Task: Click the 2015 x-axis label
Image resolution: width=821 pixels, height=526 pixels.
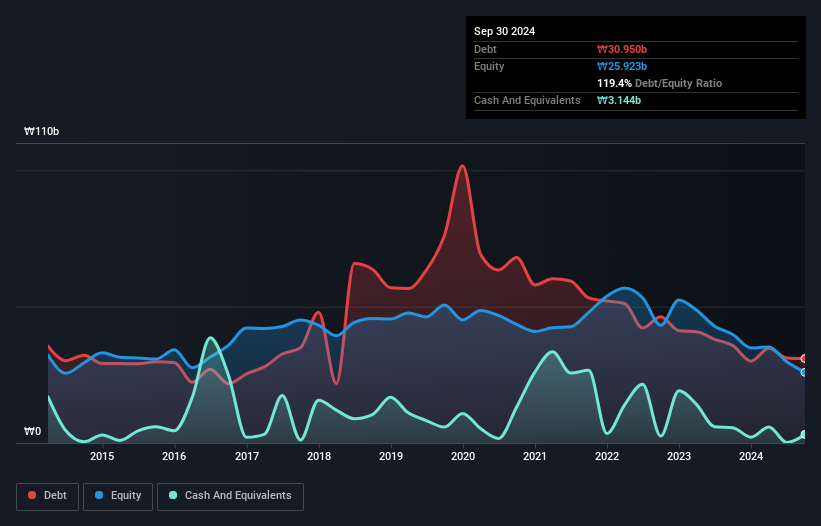Action: (102, 456)
